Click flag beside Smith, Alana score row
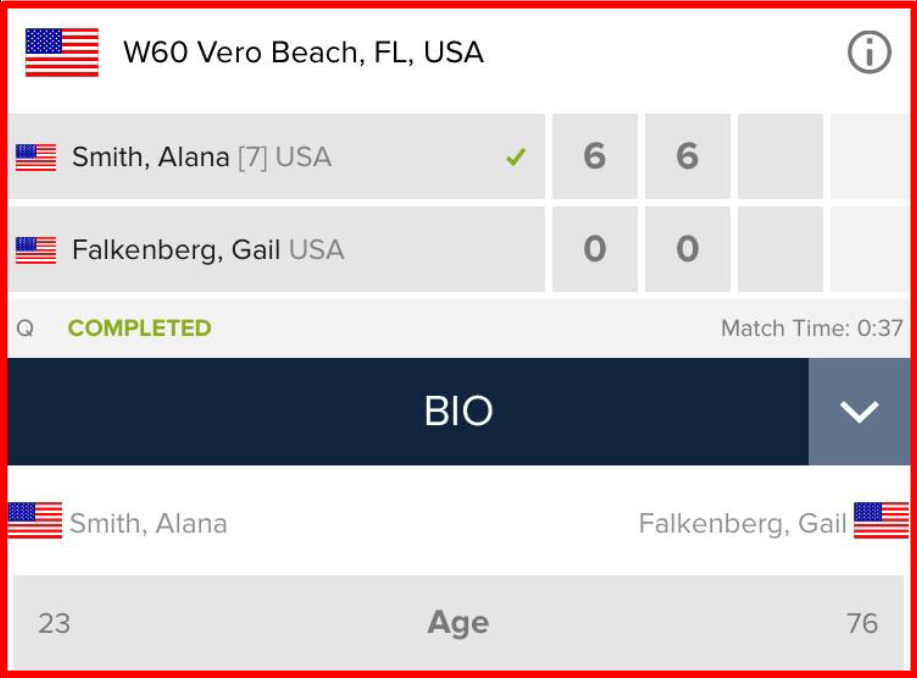This screenshot has width=917, height=678. click(36, 157)
